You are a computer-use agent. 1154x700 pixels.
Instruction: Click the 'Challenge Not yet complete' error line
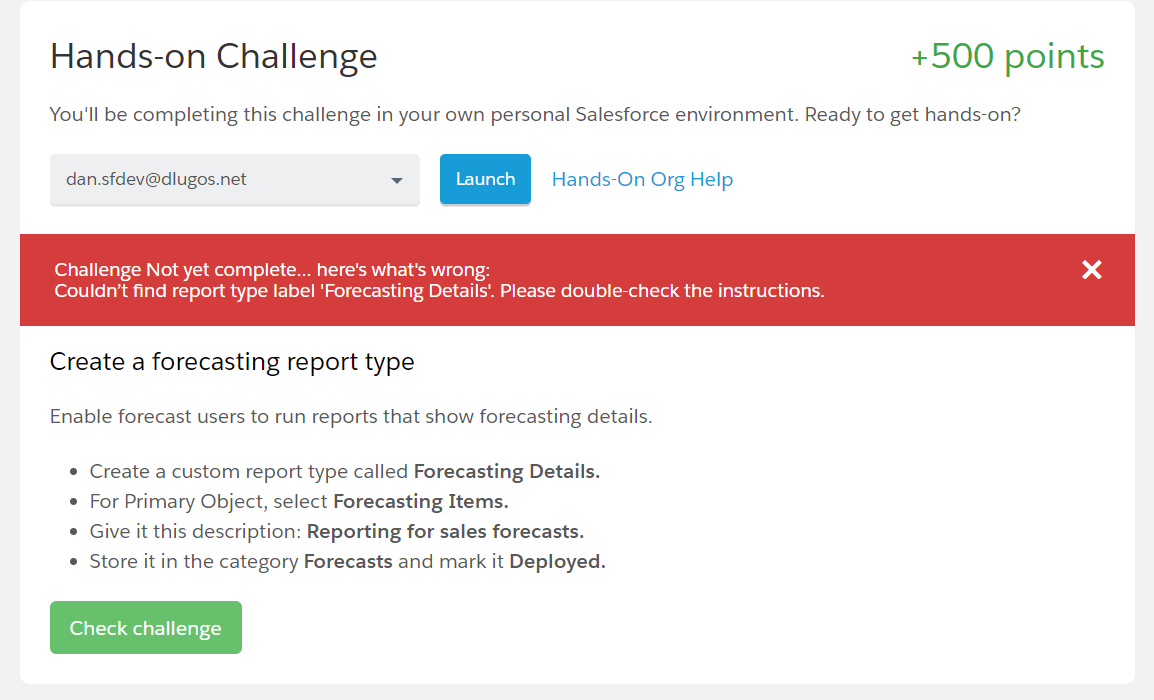(272, 270)
